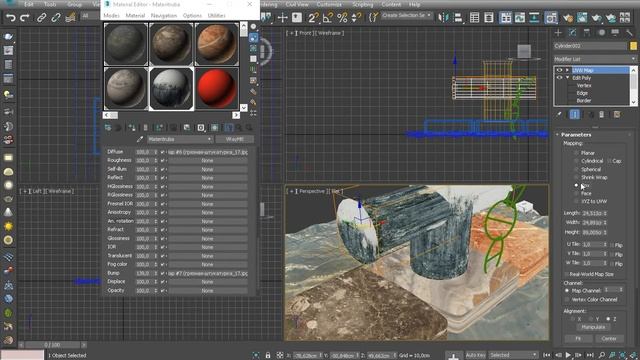Open the Rendered Frame Window icon
This screenshot has height=360, width=640.
pyautogui.click(x=582, y=18)
